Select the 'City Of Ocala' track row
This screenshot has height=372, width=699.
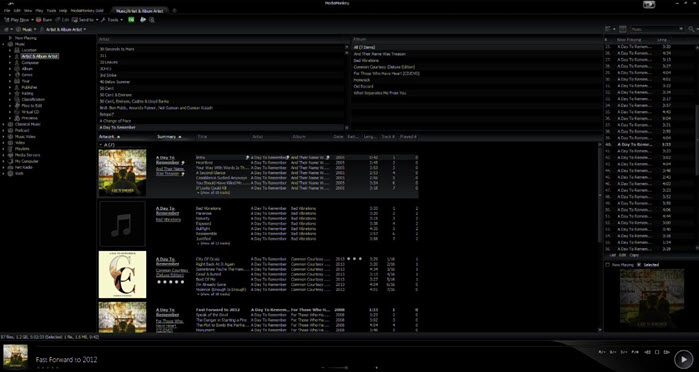(x=307, y=259)
